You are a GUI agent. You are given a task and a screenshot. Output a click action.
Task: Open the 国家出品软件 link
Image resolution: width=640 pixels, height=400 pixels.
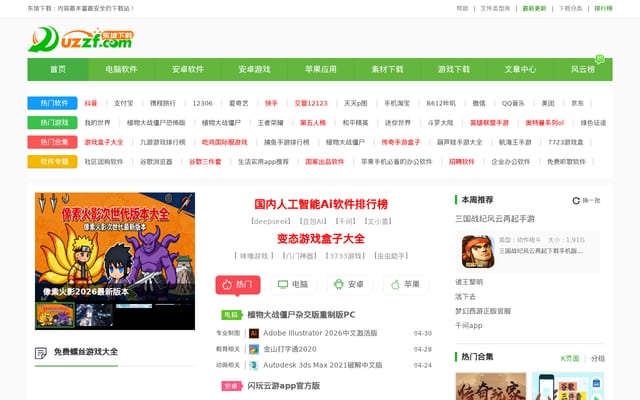(x=324, y=162)
